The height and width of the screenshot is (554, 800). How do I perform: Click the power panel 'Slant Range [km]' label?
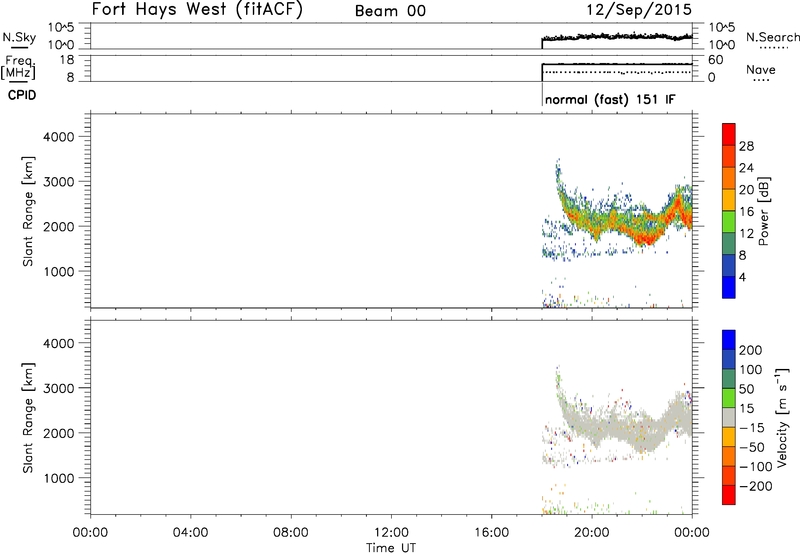tap(28, 211)
